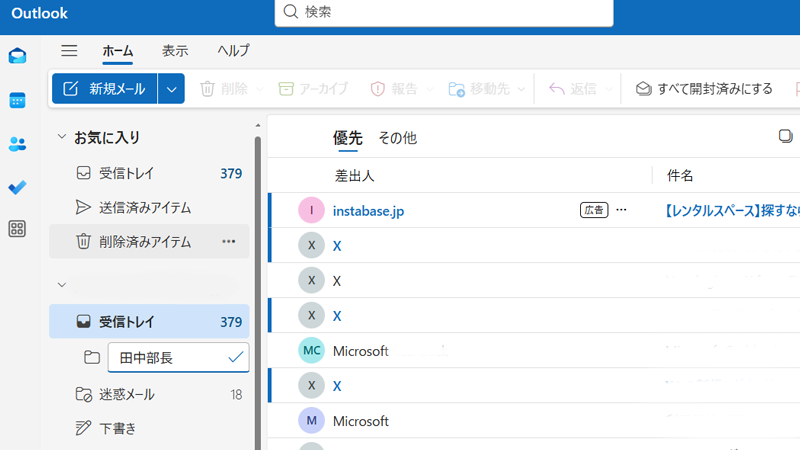
Task: Open the ヘルプ tab
Action: pos(233,51)
